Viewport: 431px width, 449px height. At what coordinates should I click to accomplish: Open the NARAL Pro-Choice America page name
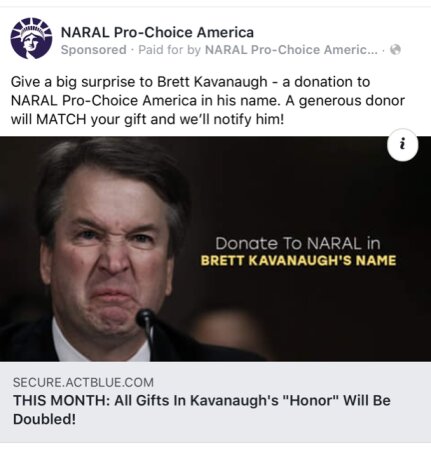click(157, 32)
